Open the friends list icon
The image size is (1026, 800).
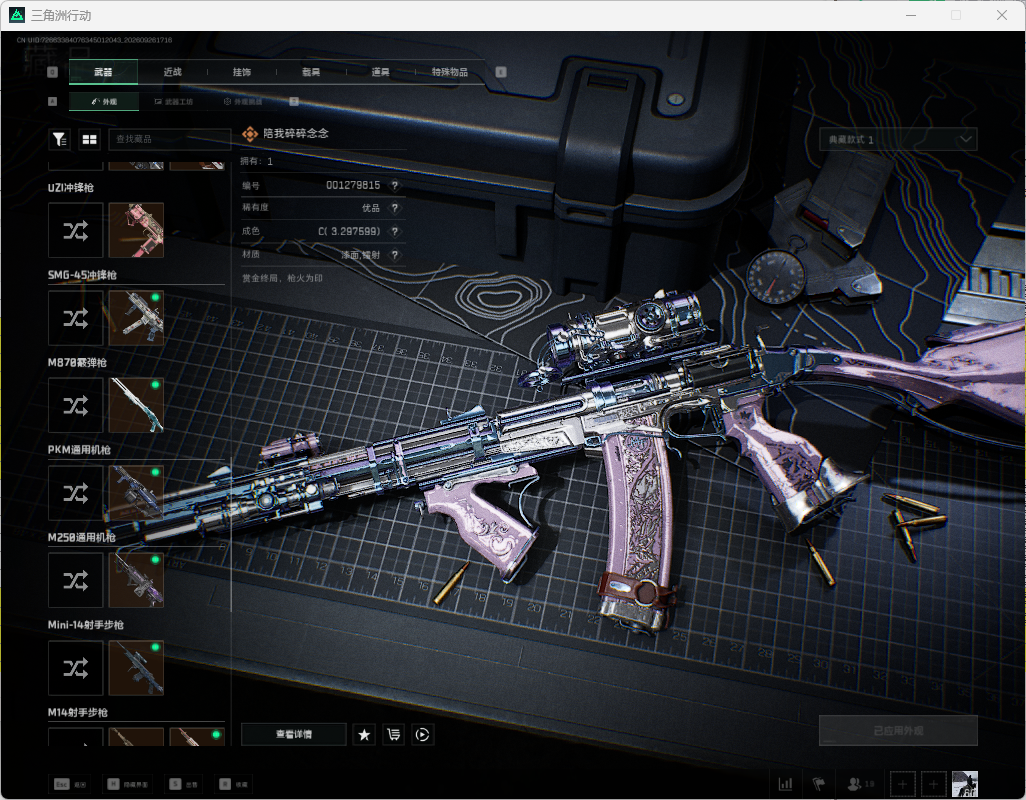click(860, 784)
